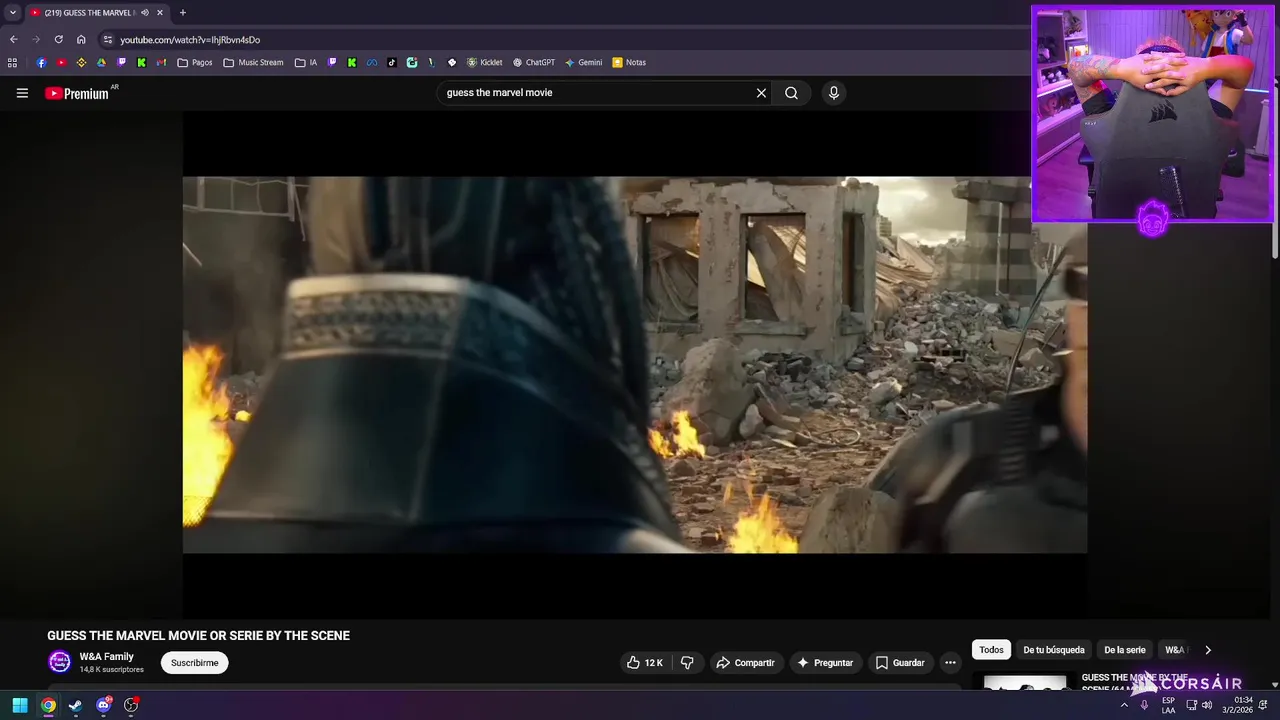The height and width of the screenshot is (720, 1280).
Task: Go back with the browser back arrow
Action: point(13,40)
